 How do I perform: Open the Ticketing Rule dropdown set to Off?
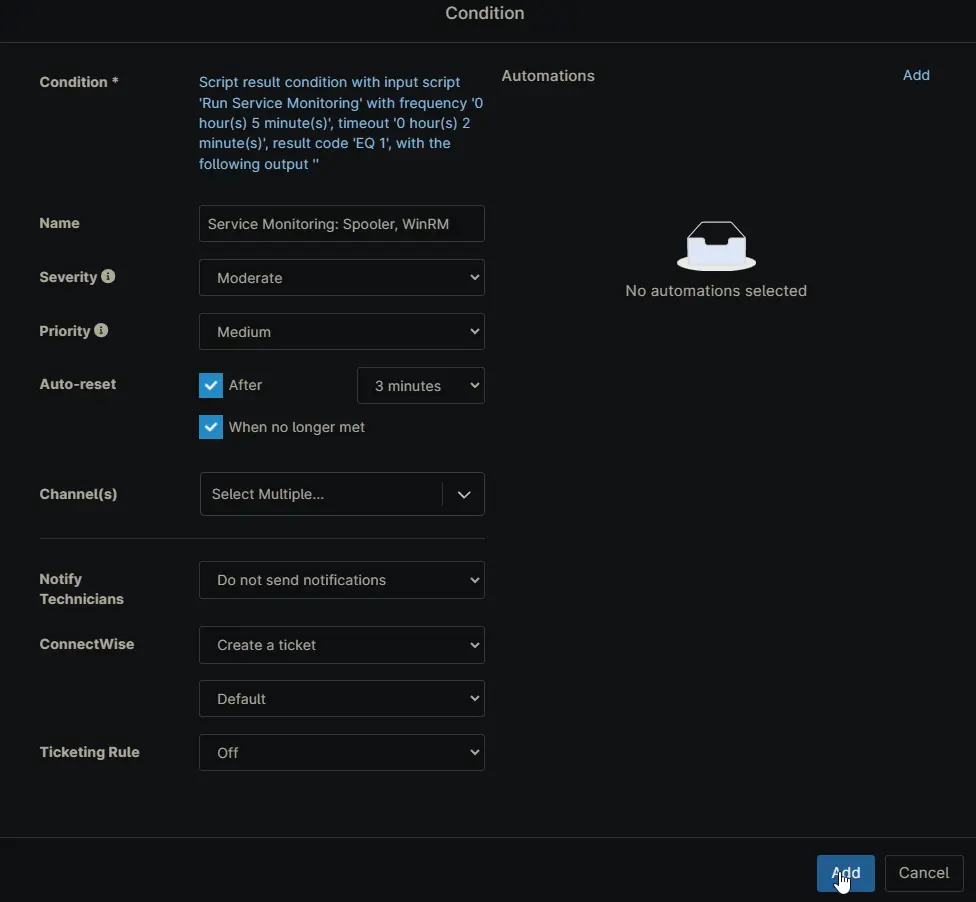341,753
